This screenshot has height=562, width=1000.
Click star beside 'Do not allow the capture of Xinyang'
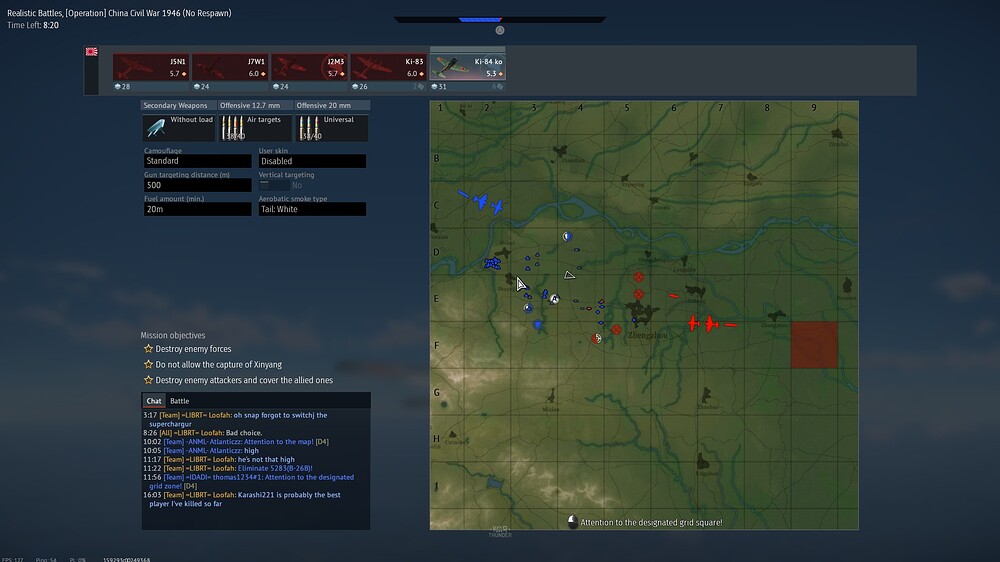[149, 364]
